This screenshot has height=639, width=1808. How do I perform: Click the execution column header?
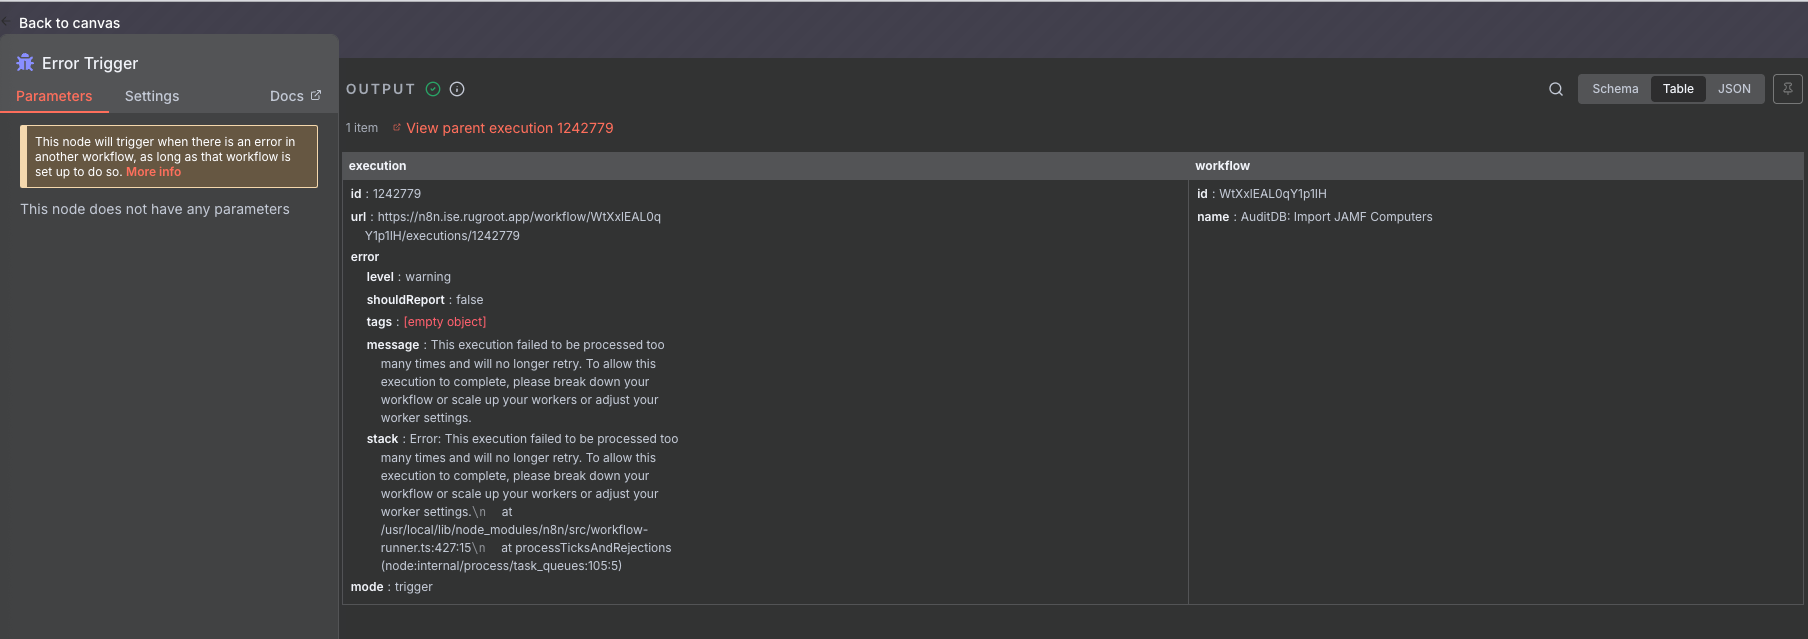pos(378,166)
